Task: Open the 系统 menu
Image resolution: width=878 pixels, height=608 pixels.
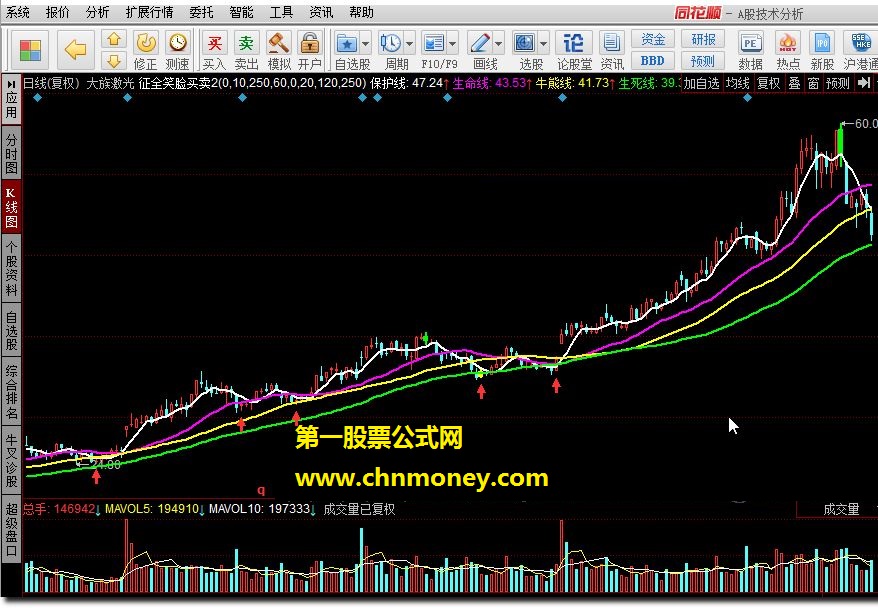Action: point(18,12)
